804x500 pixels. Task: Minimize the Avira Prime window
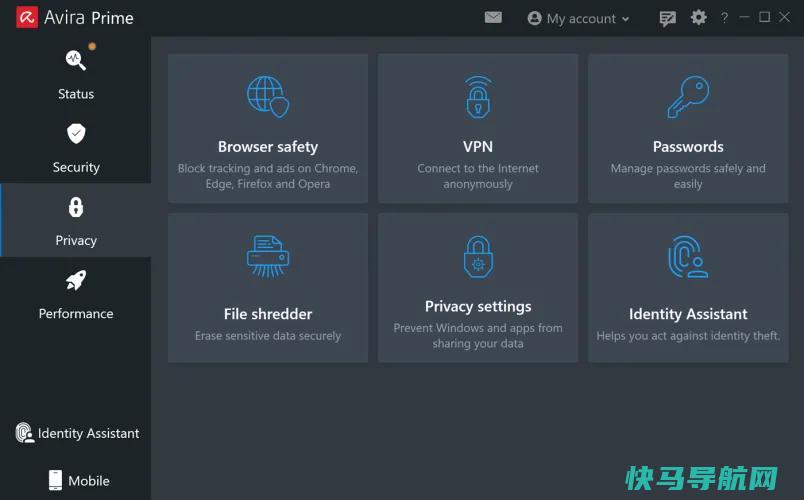coord(745,17)
